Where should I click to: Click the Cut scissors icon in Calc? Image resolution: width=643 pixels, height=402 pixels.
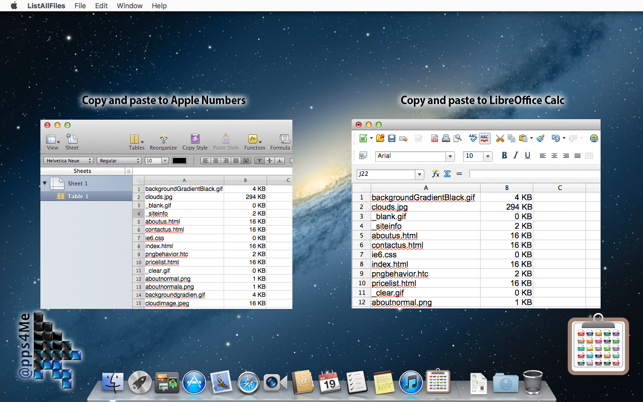tap(499, 138)
